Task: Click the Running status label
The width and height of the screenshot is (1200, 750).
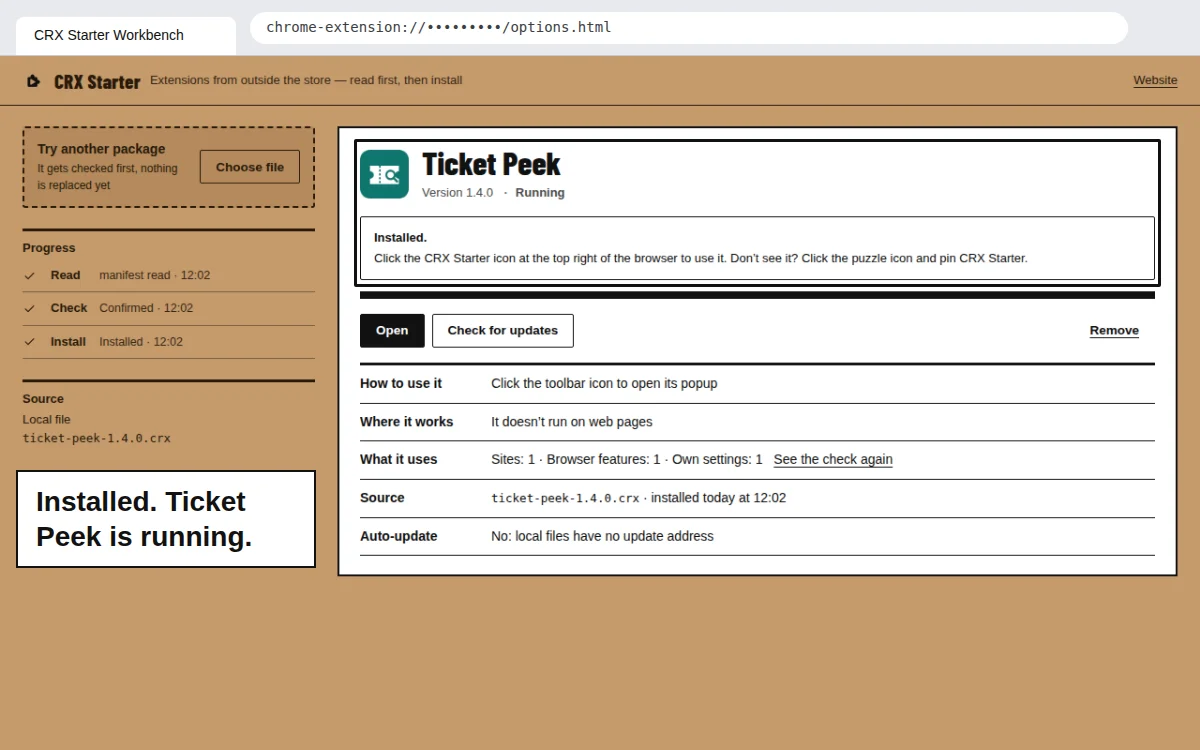Action: point(540,193)
